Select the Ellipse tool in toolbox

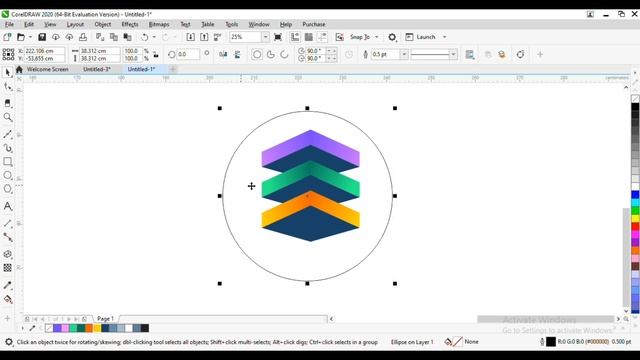(7, 175)
